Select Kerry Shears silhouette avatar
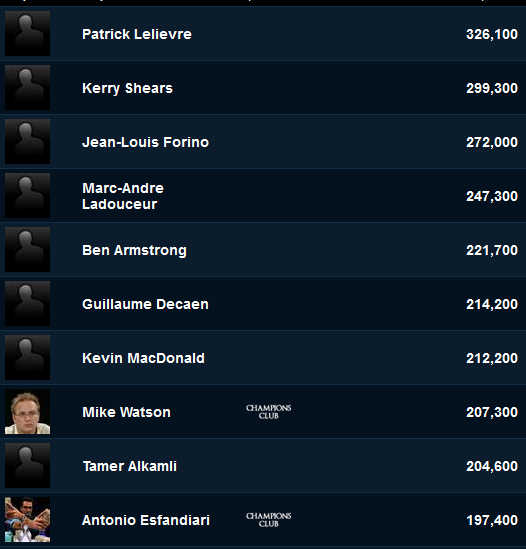The height and width of the screenshot is (549, 526). click(27, 88)
